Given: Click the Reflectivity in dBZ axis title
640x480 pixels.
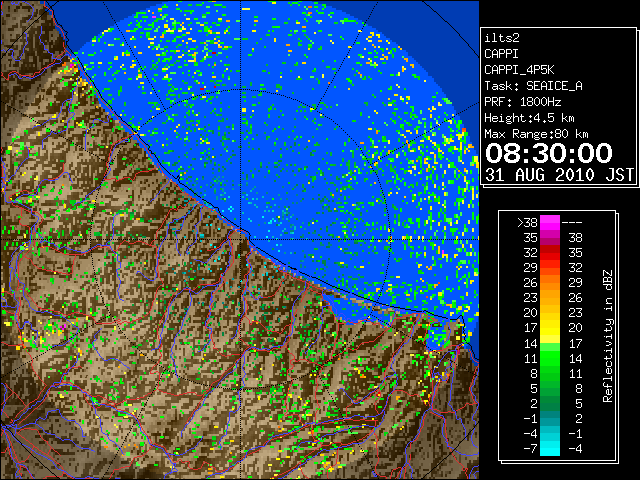Looking at the screenshot, I should [x=608, y=336].
